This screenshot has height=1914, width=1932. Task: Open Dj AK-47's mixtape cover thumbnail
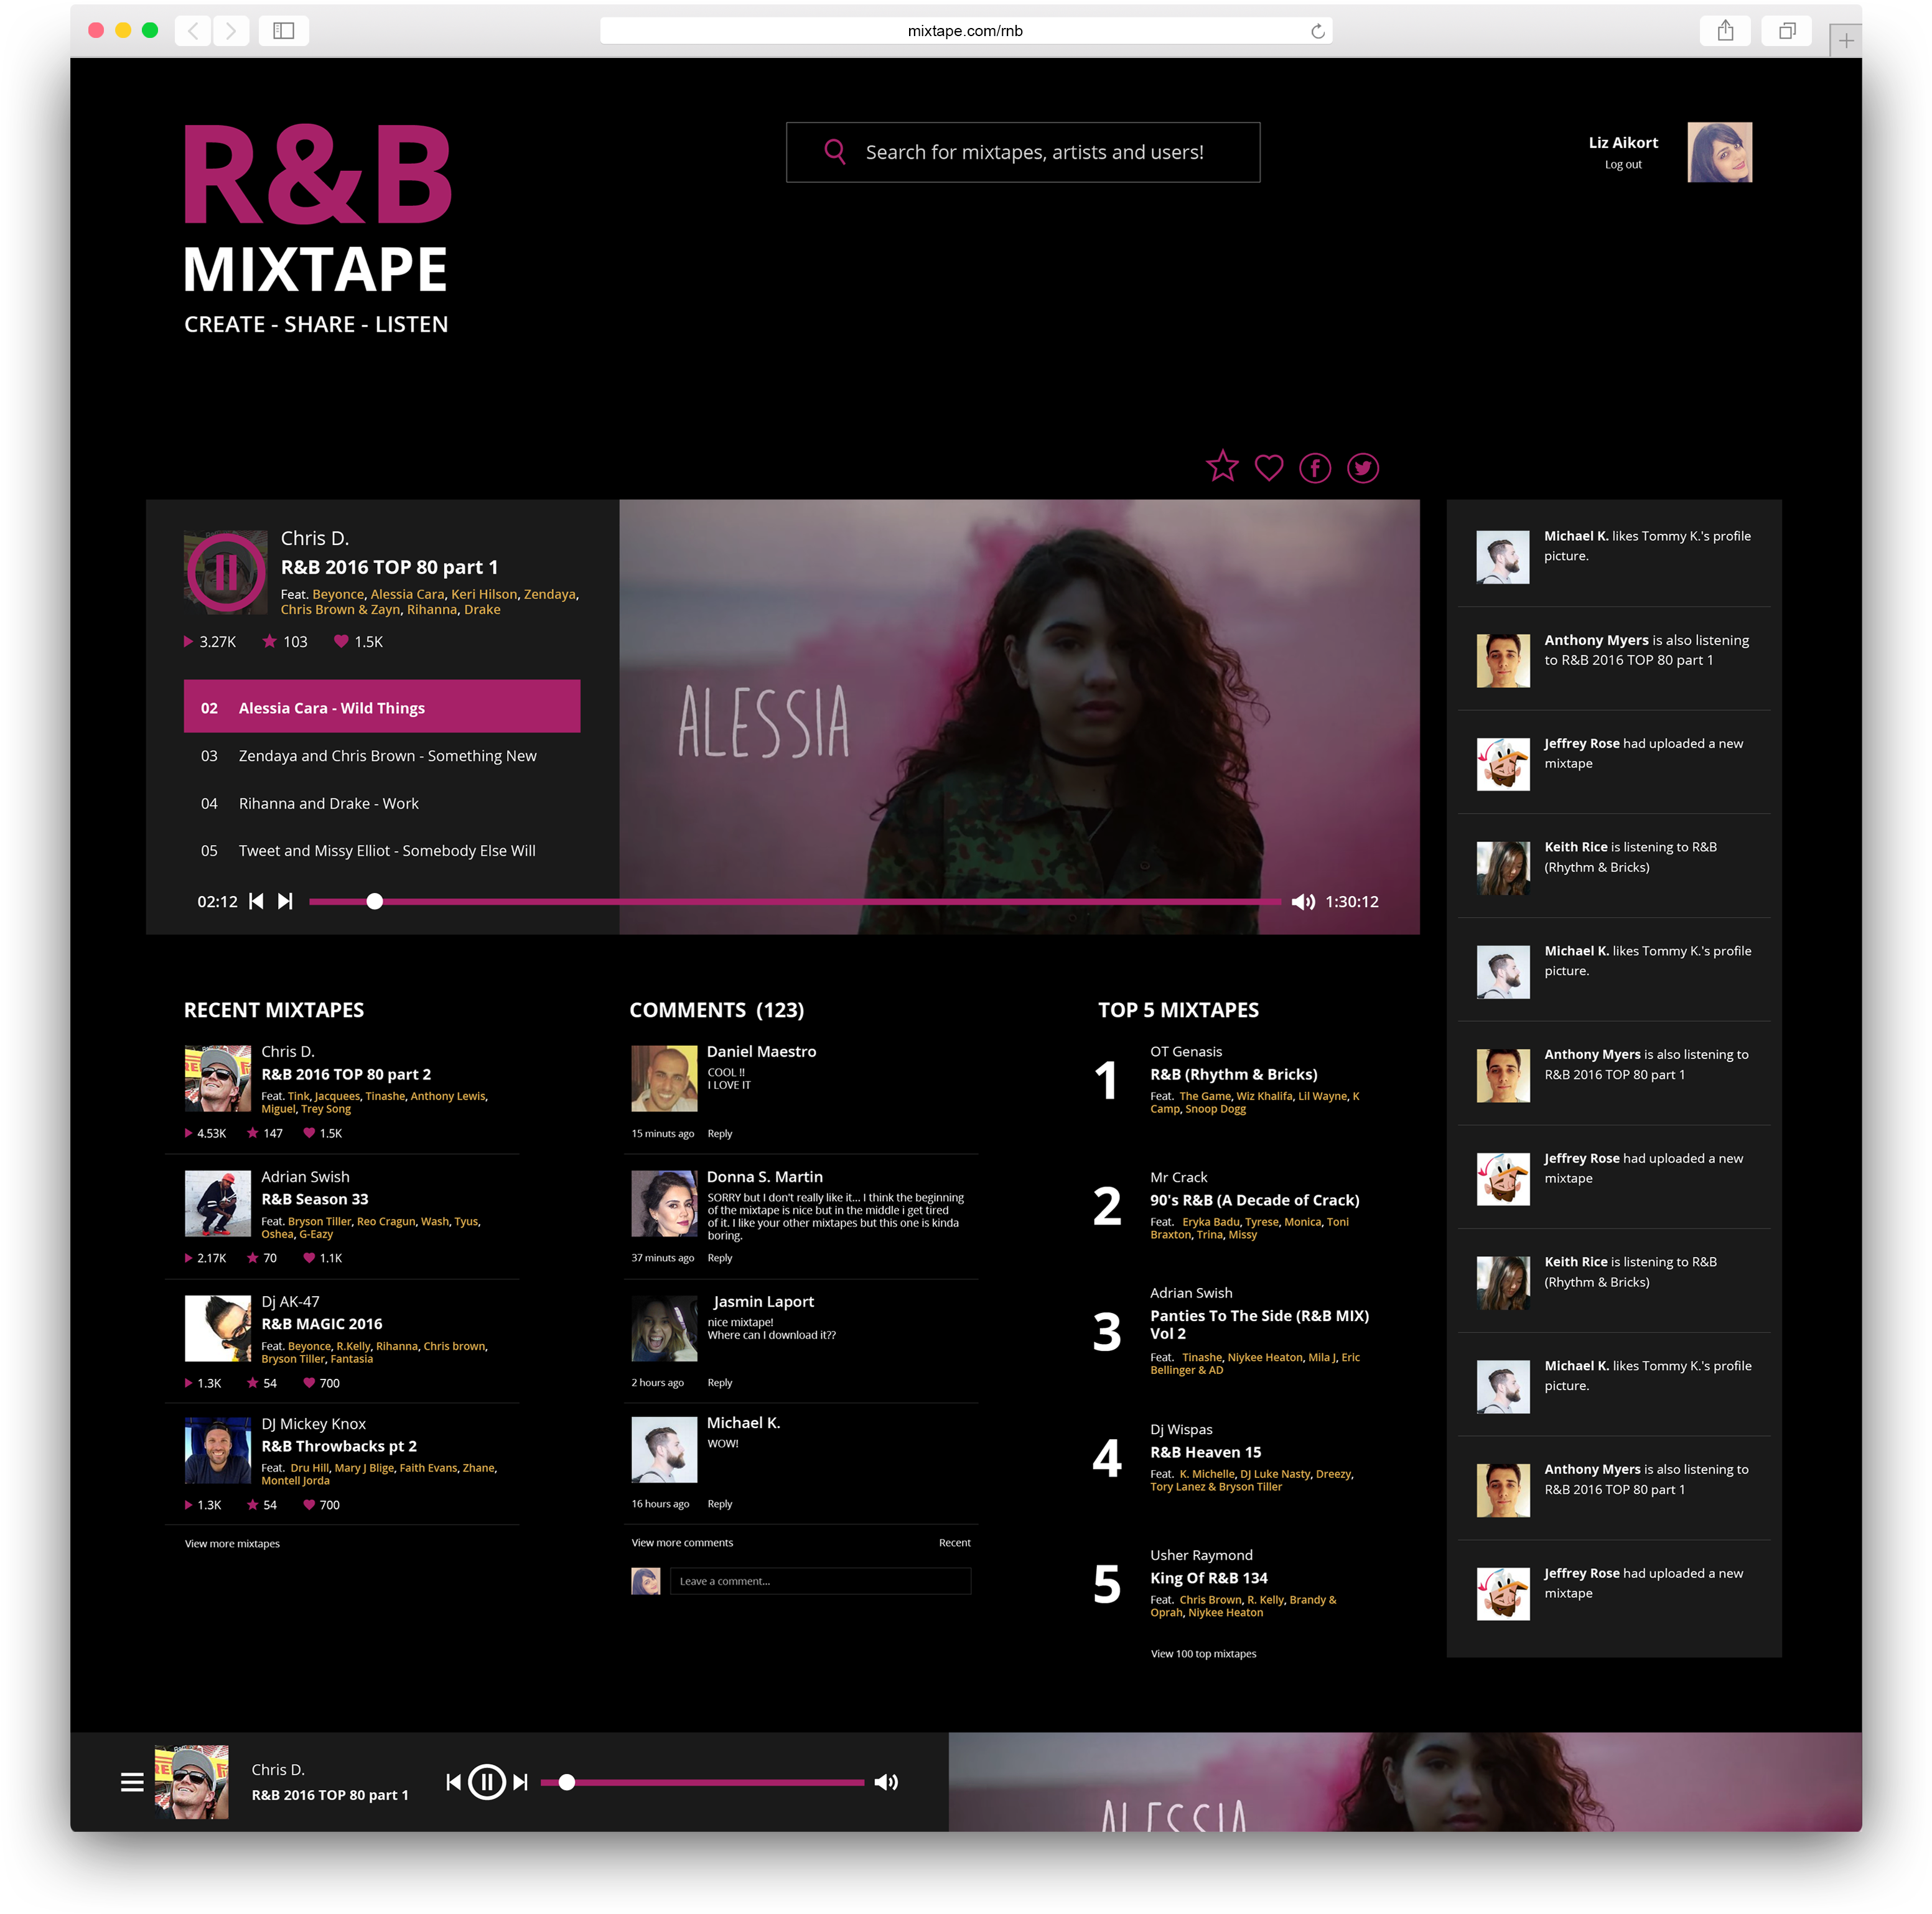218,1328
